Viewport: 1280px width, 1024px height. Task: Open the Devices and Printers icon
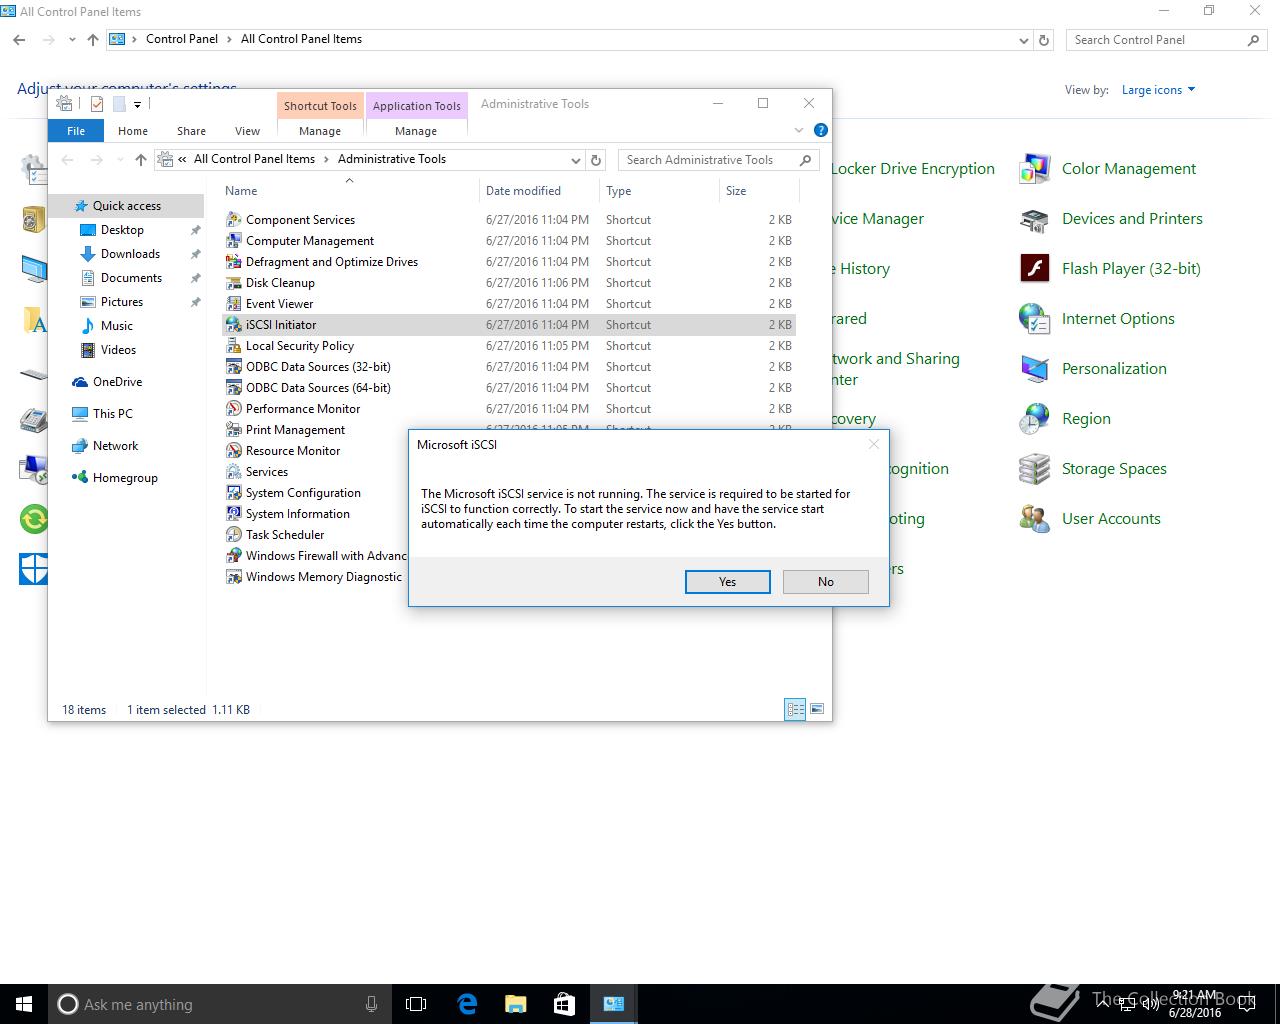point(1034,219)
